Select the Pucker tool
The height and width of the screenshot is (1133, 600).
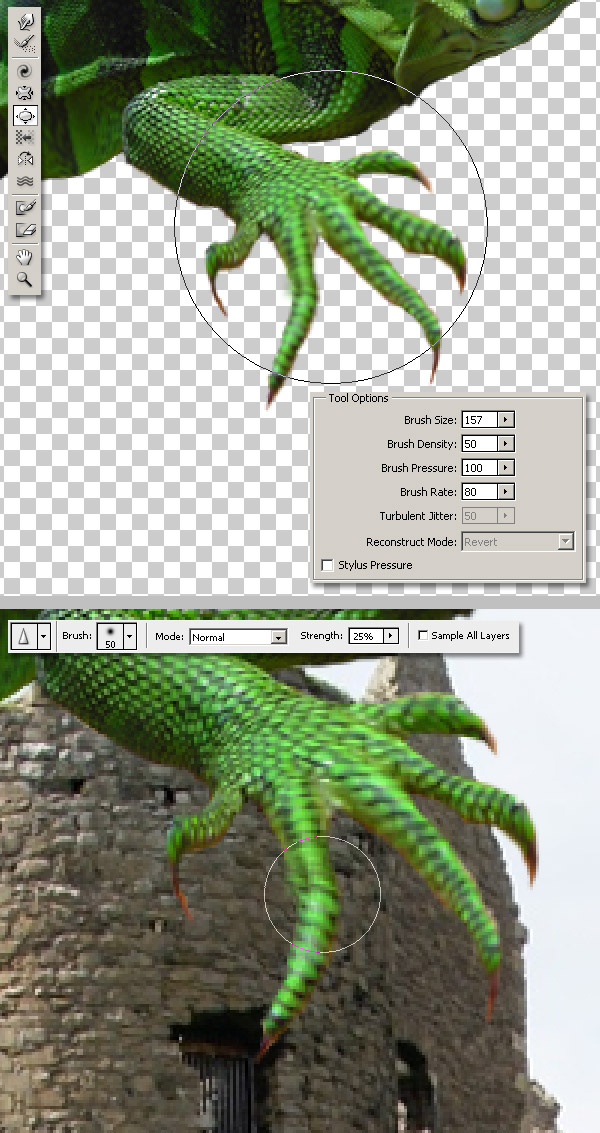[25, 92]
